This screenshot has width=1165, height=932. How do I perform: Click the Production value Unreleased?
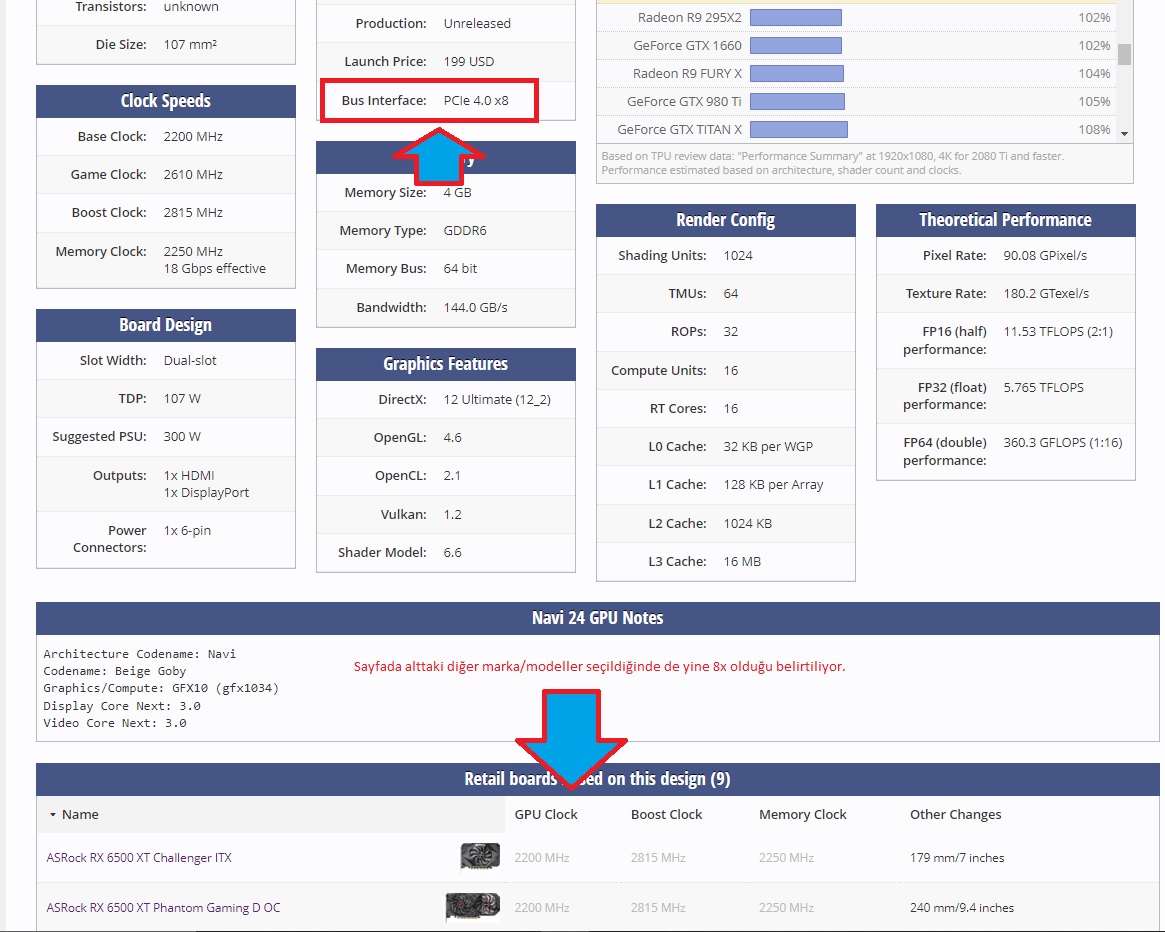point(477,23)
